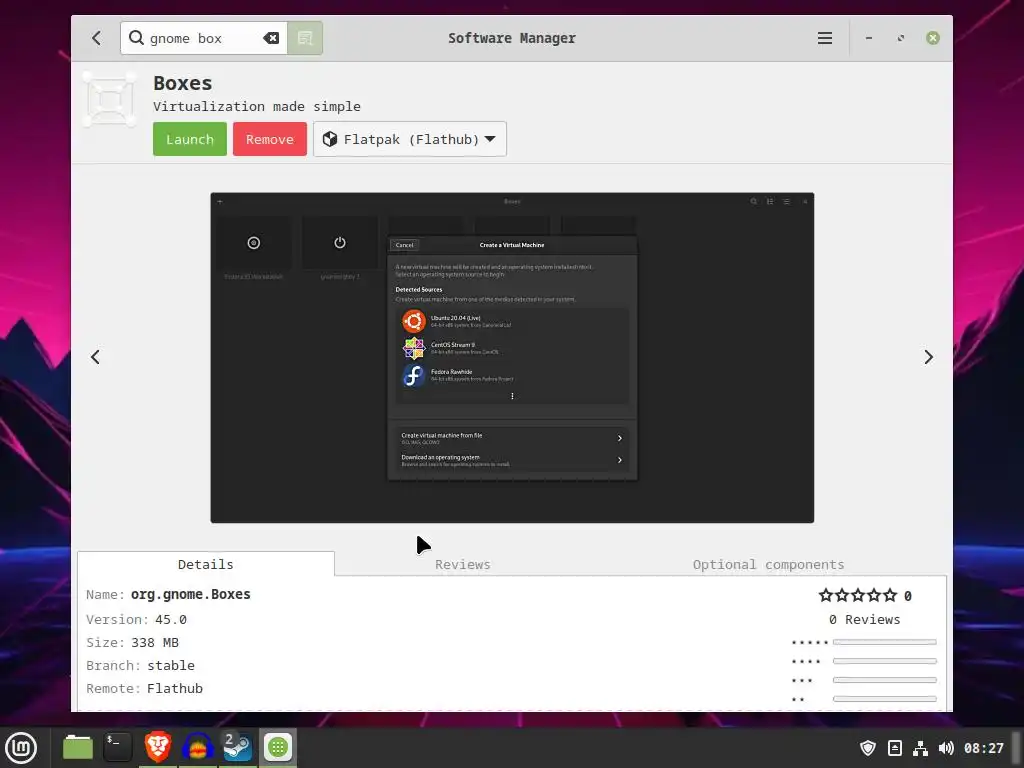Click the search magnifier icon
The image size is (1024, 768).
pos(136,38)
